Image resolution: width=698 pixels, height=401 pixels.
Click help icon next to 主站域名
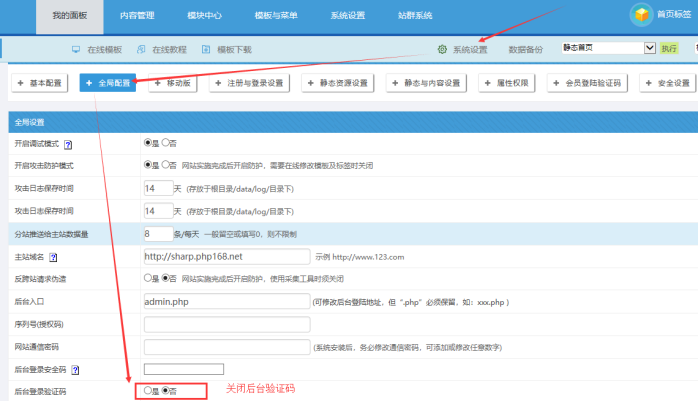click(x=52, y=257)
